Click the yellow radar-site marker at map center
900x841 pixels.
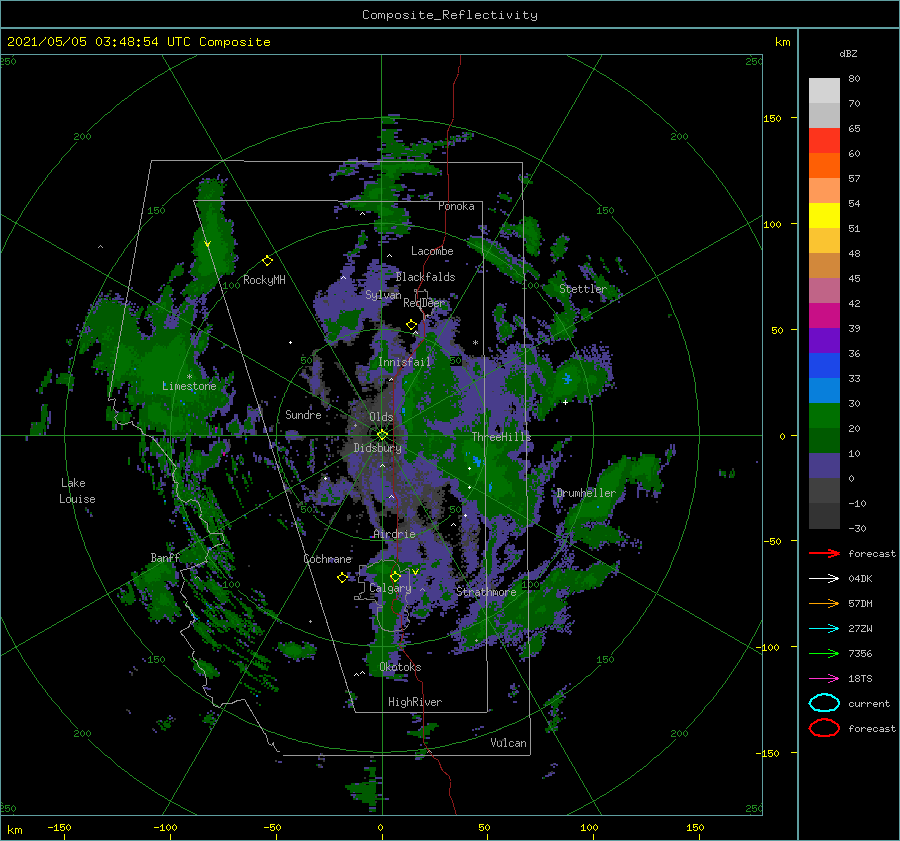[x=382, y=435]
